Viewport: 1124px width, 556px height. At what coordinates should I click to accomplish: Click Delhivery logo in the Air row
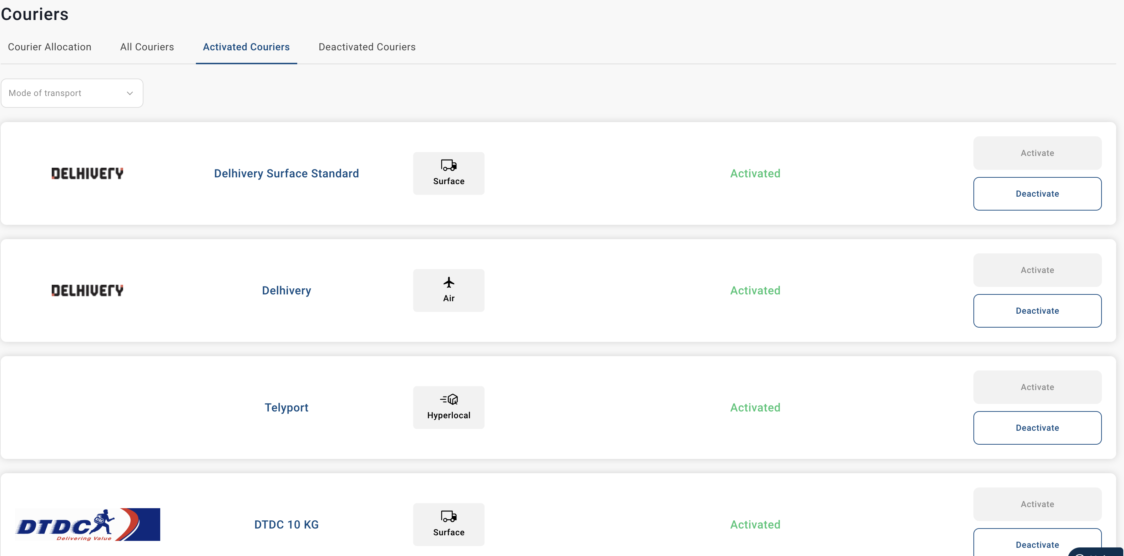(x=87, y=290)
